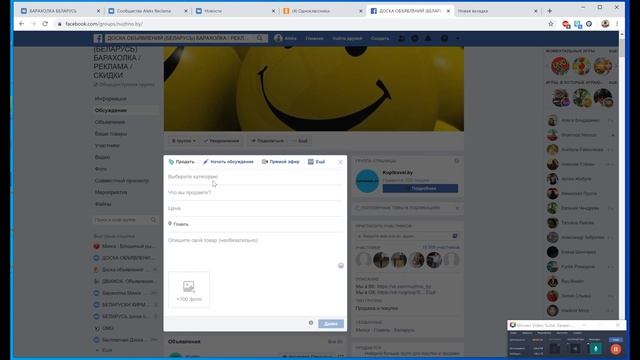Screen dimensions: 640x360
Task: Click the Что вы продаете field
Action: click(255, 193)
